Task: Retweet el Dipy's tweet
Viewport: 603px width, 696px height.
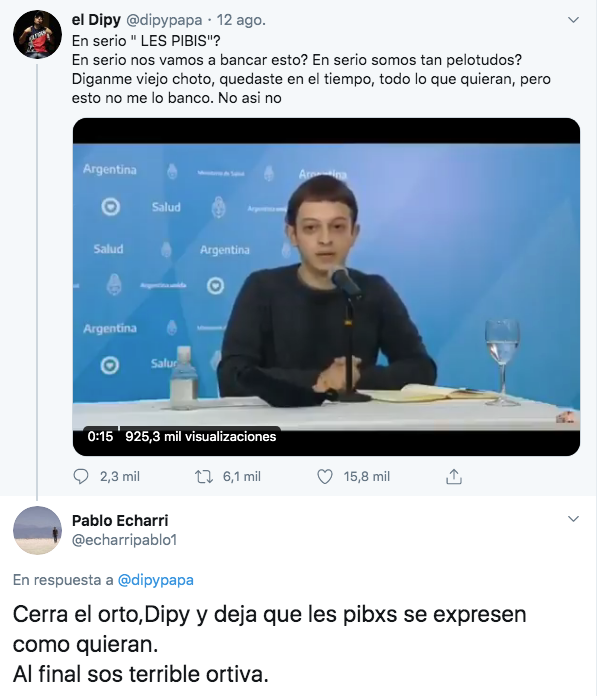Action: pyautogui.click(x=203, y=477)
